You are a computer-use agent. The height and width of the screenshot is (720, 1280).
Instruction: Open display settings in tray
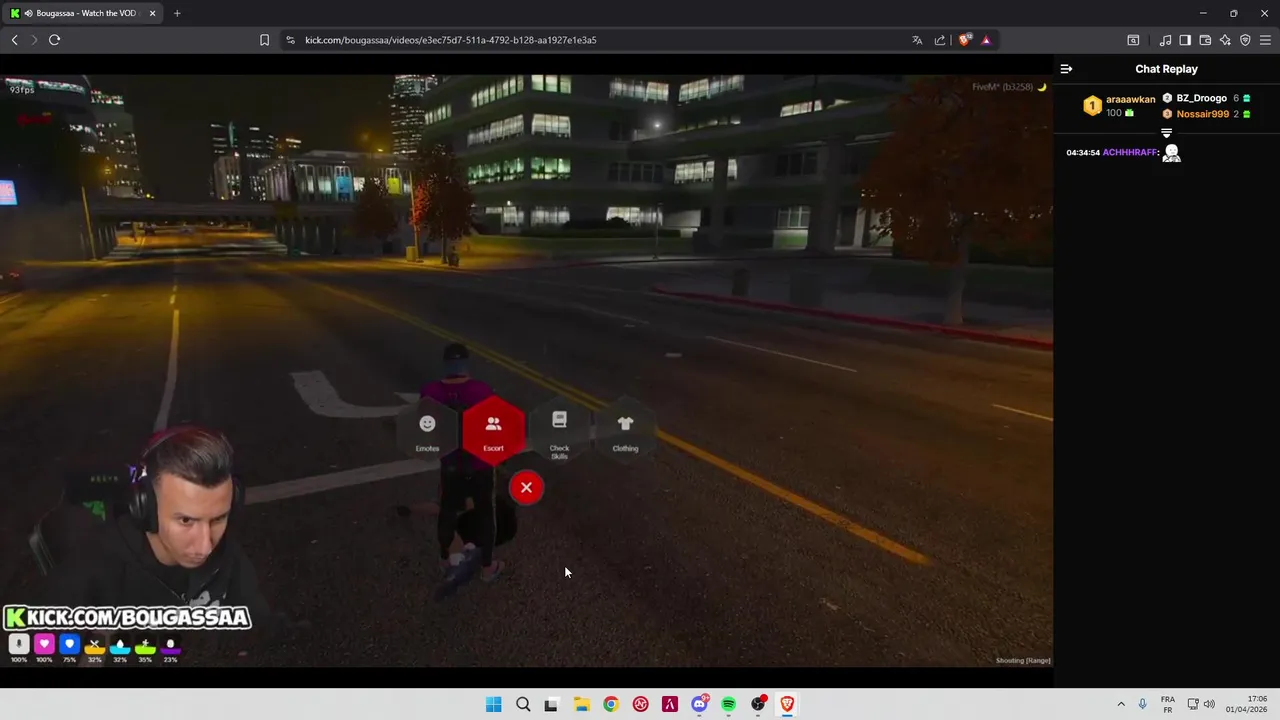click(x=1193, y=704)
